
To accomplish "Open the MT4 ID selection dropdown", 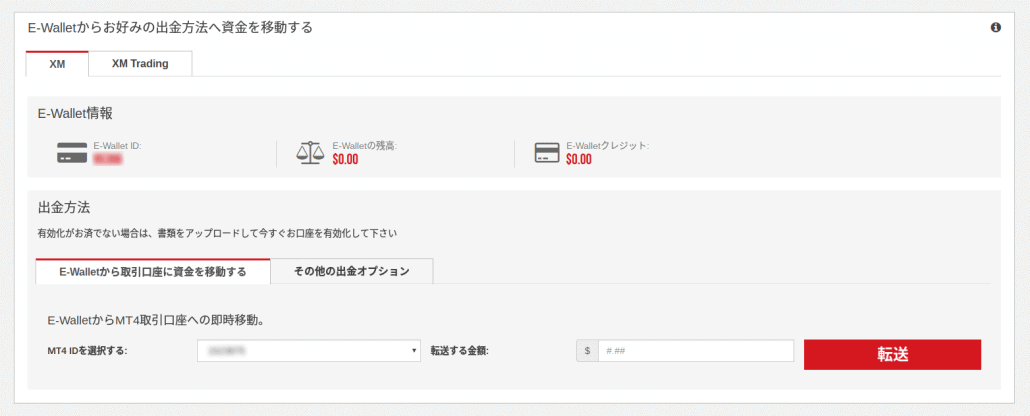I will coord(309,351).
